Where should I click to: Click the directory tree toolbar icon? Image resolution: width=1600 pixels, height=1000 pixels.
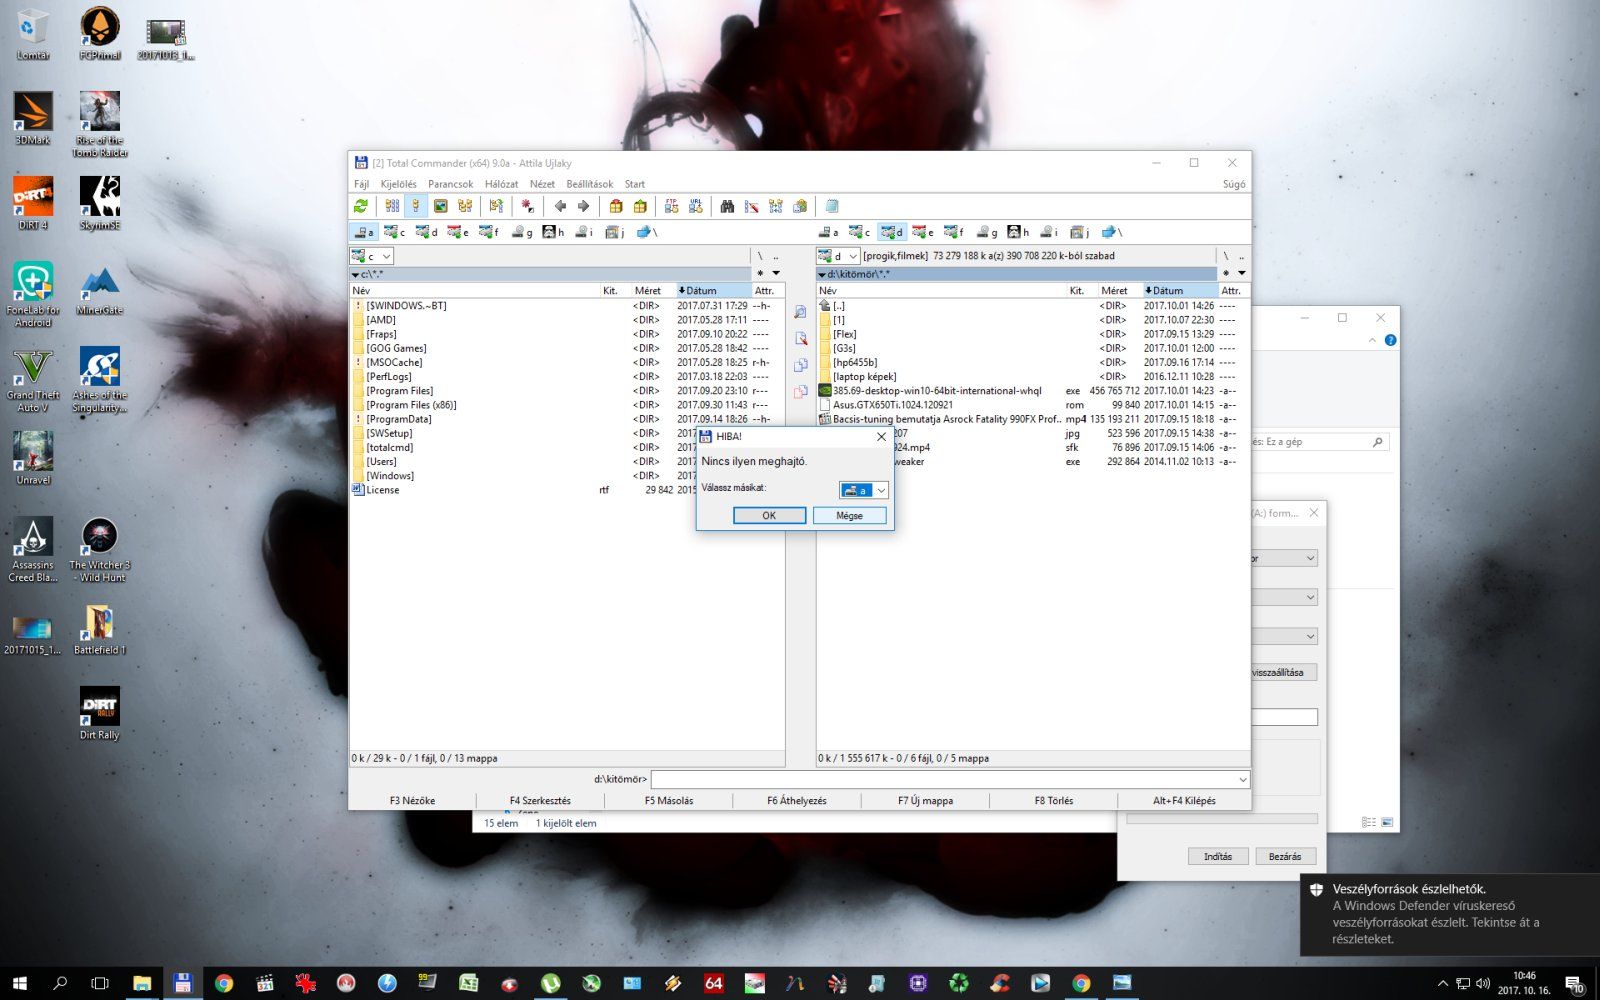coord(465,206)
